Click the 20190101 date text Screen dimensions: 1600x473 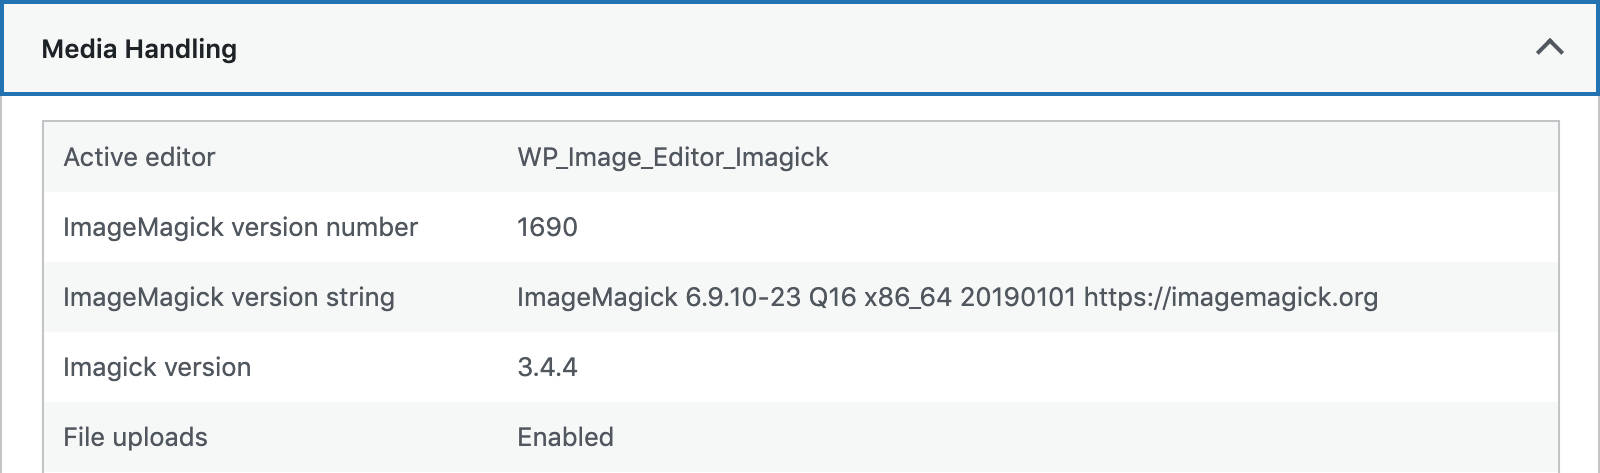click(x=1017, y=297)
